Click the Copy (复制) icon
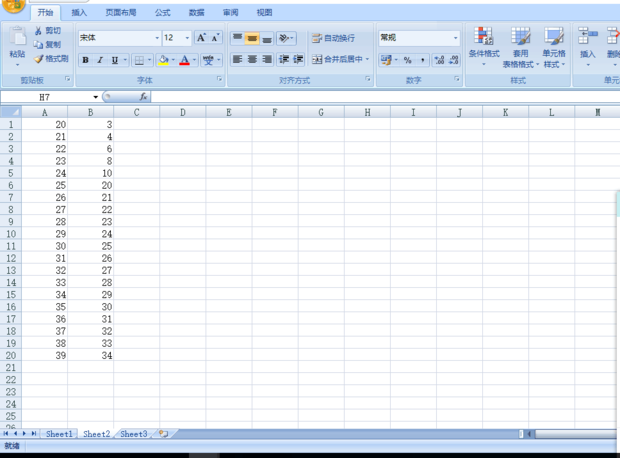Screen dimensions: 620x458 (39, 45)
